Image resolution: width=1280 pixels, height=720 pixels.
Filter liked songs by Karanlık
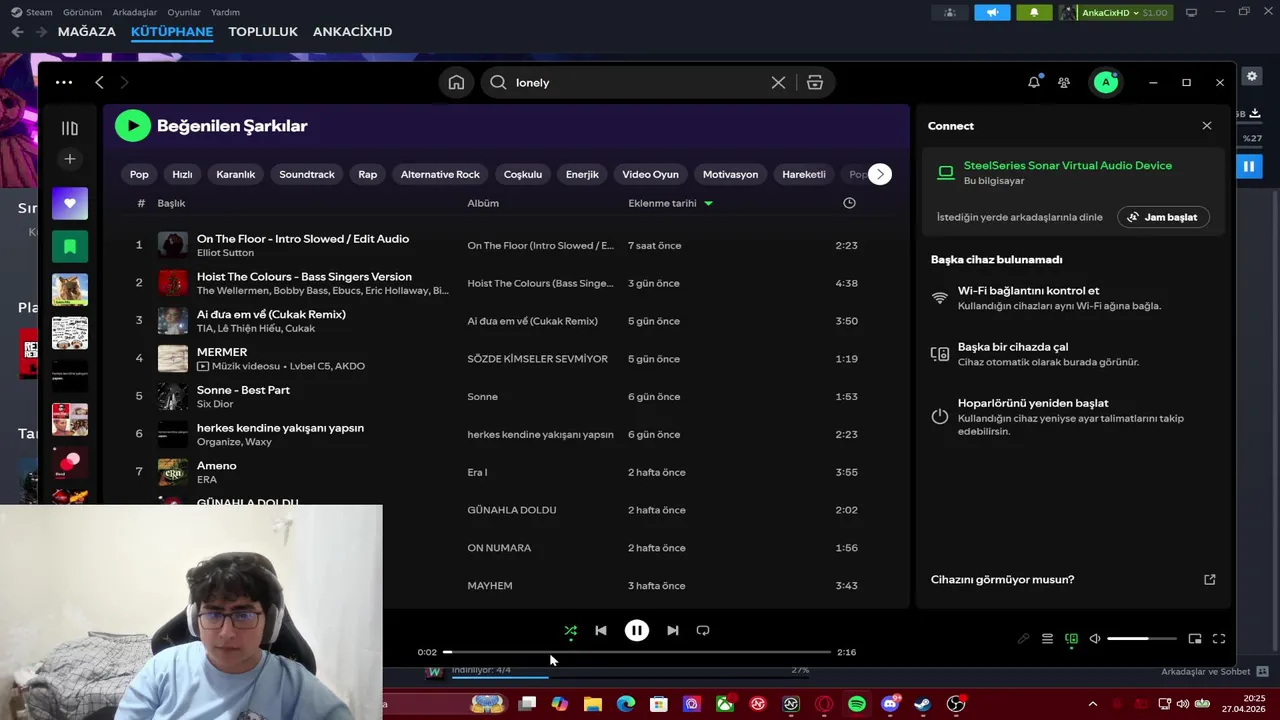pos(236,175)
